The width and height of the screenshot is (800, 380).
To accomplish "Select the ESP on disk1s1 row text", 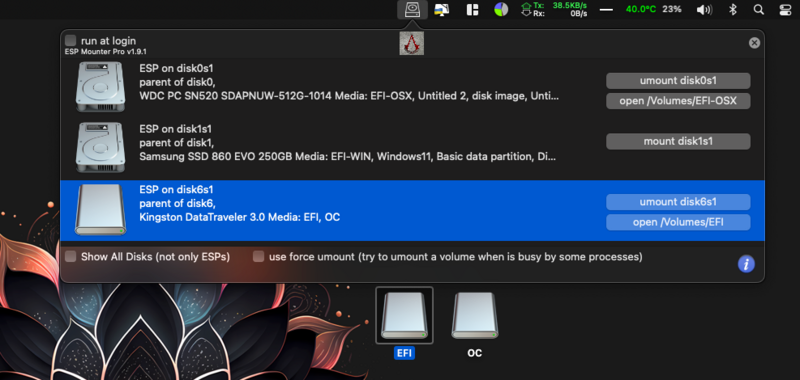I will 176,130.
